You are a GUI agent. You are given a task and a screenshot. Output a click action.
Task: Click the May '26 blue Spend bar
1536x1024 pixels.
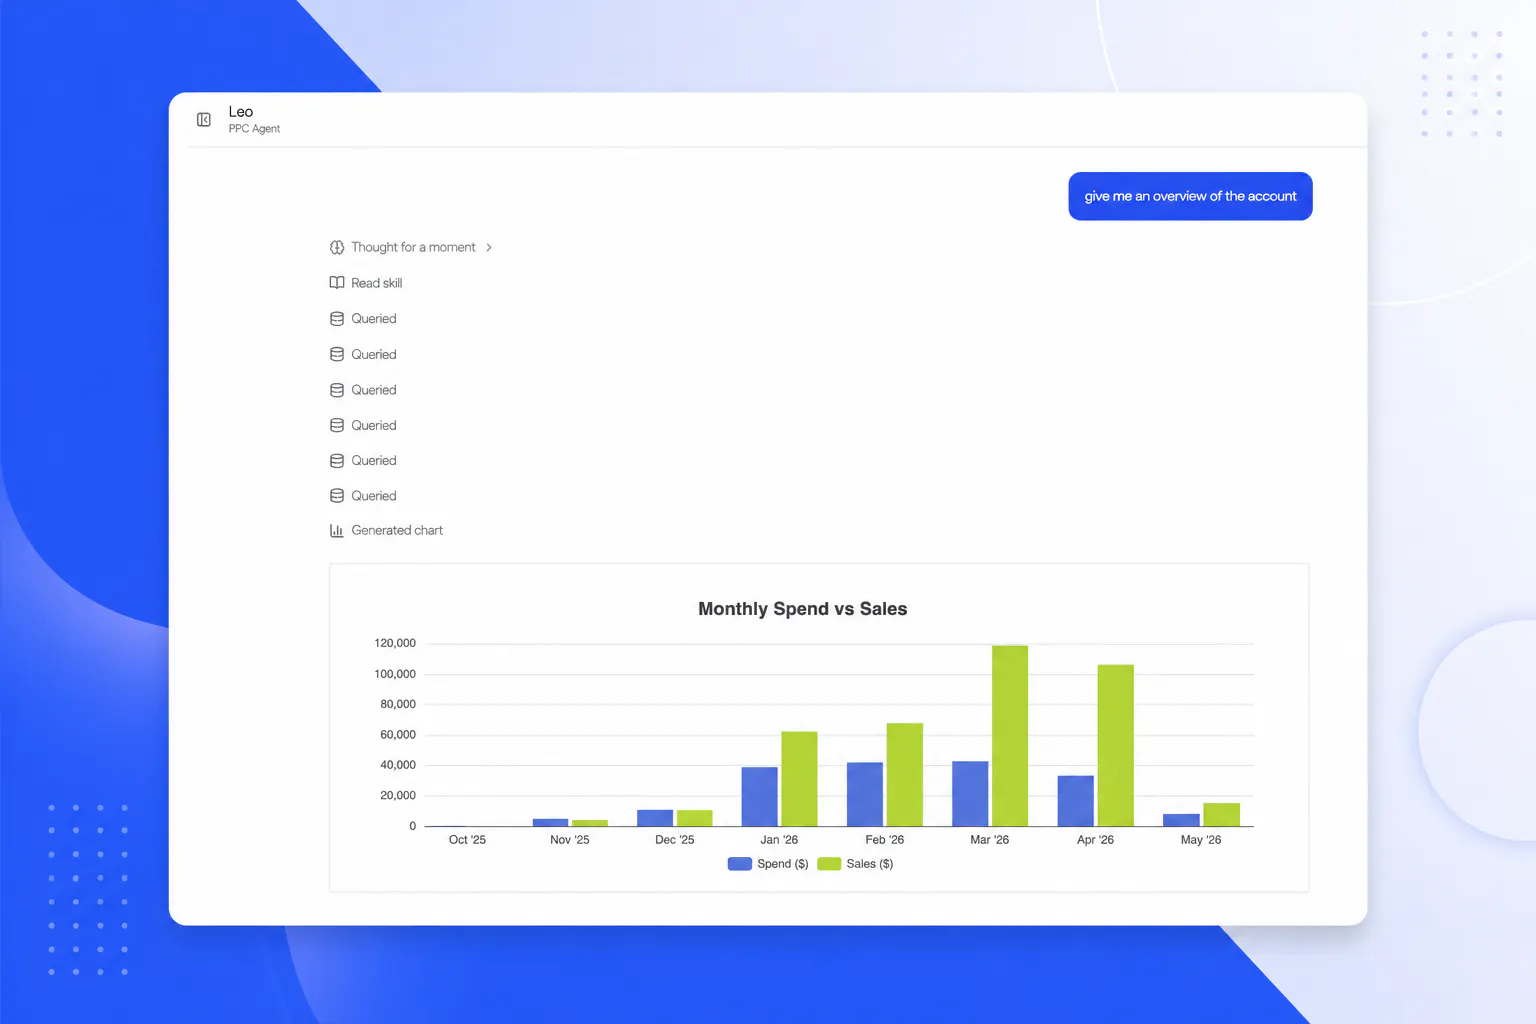point(1181,820)
